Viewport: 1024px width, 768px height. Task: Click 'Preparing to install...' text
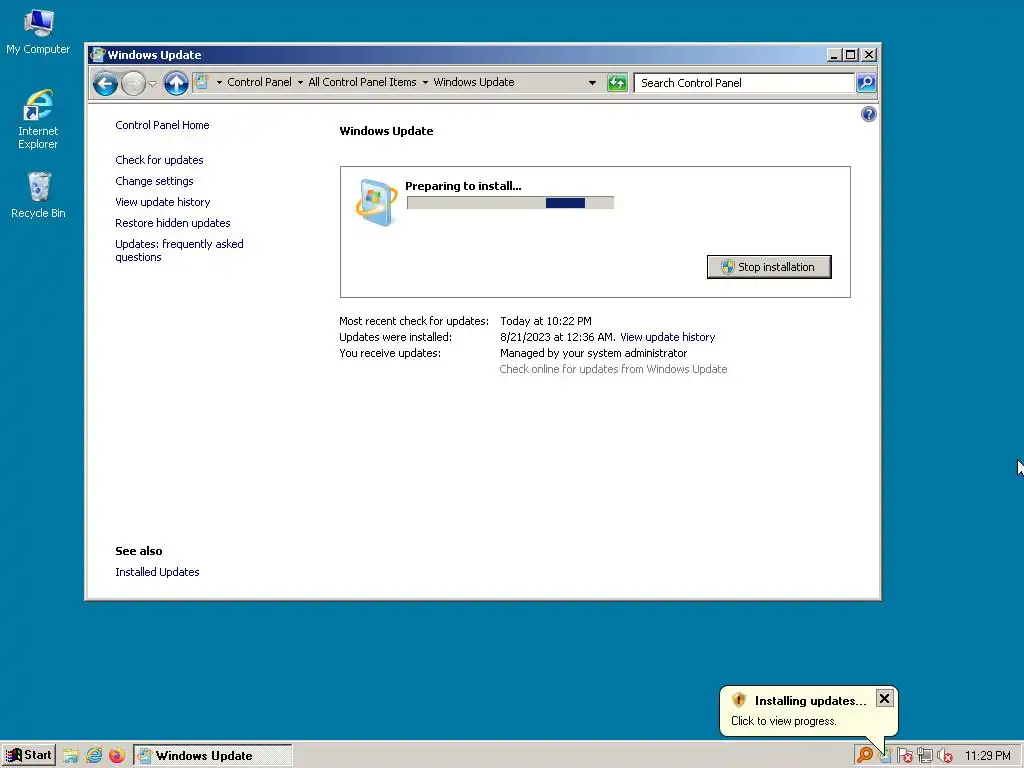click(463, 186)
